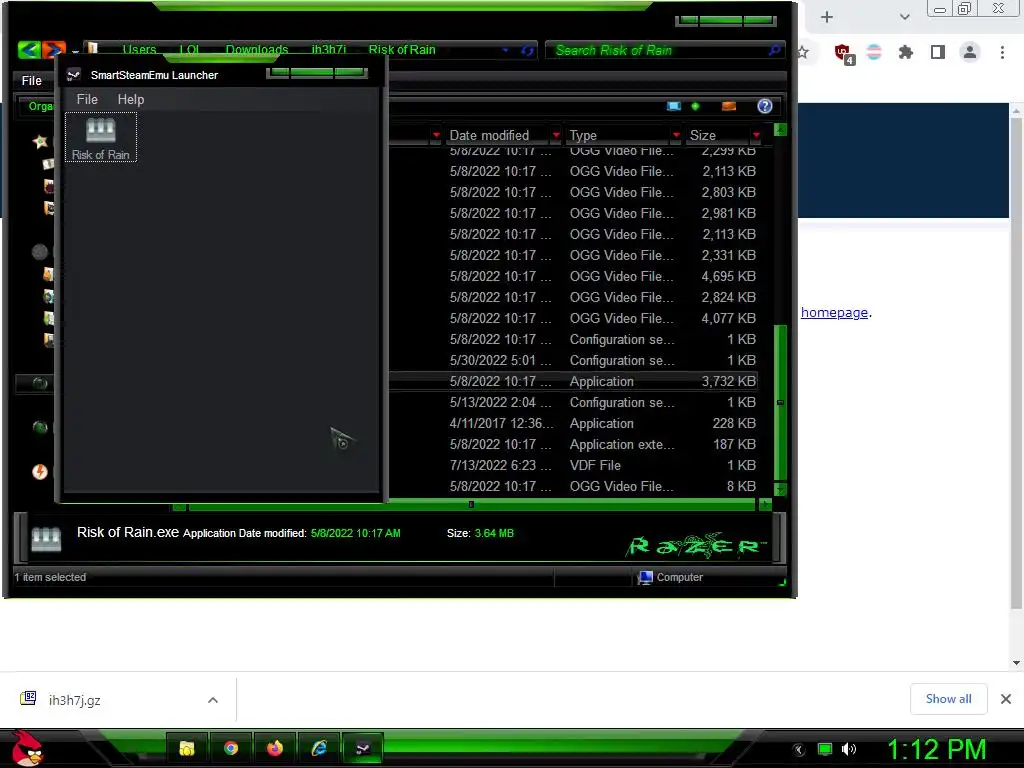Open Chrome profile avatar

[970, 52]
